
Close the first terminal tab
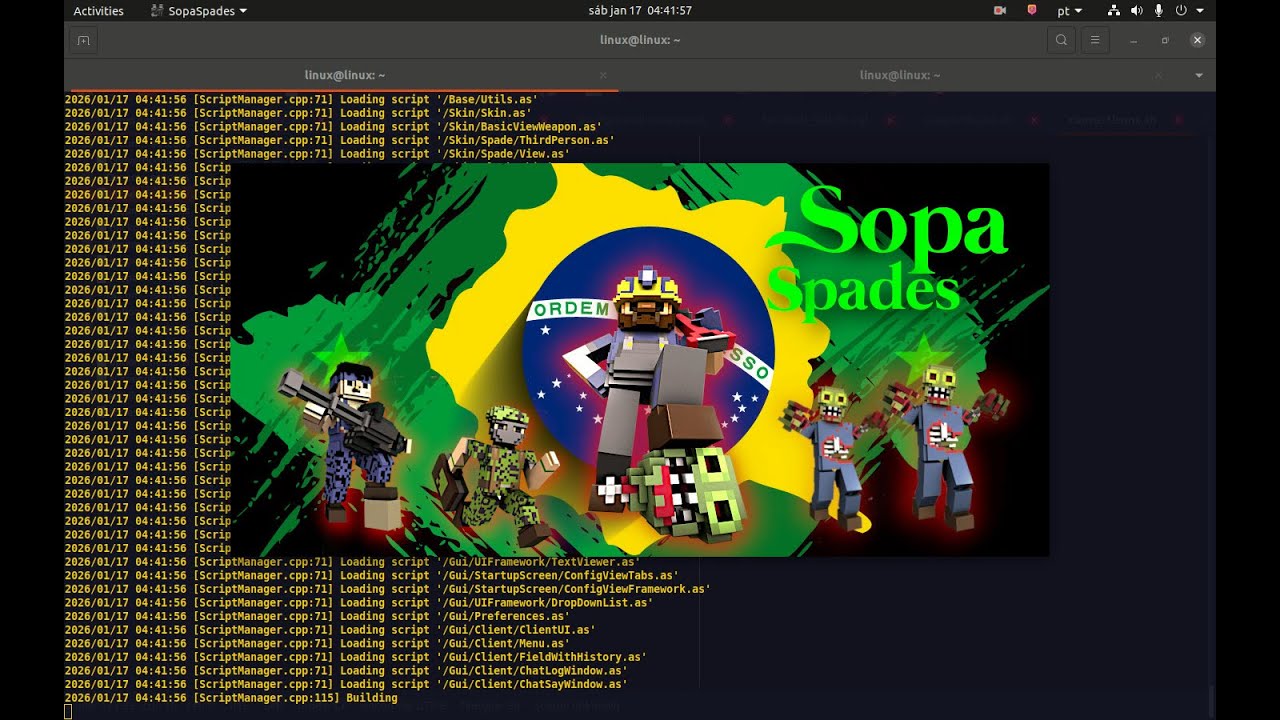(603, 75)
